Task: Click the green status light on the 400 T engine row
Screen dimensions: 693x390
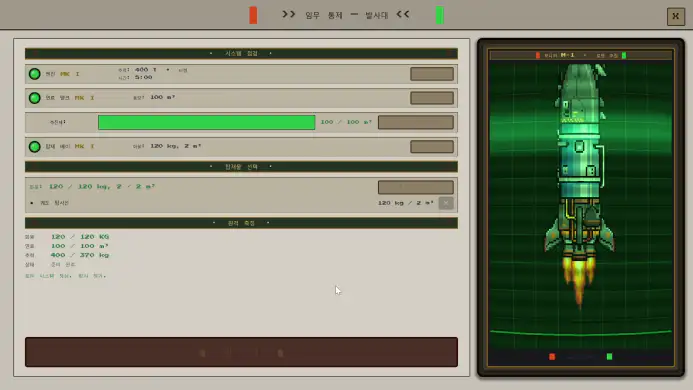Action: [x=34, y=74]
